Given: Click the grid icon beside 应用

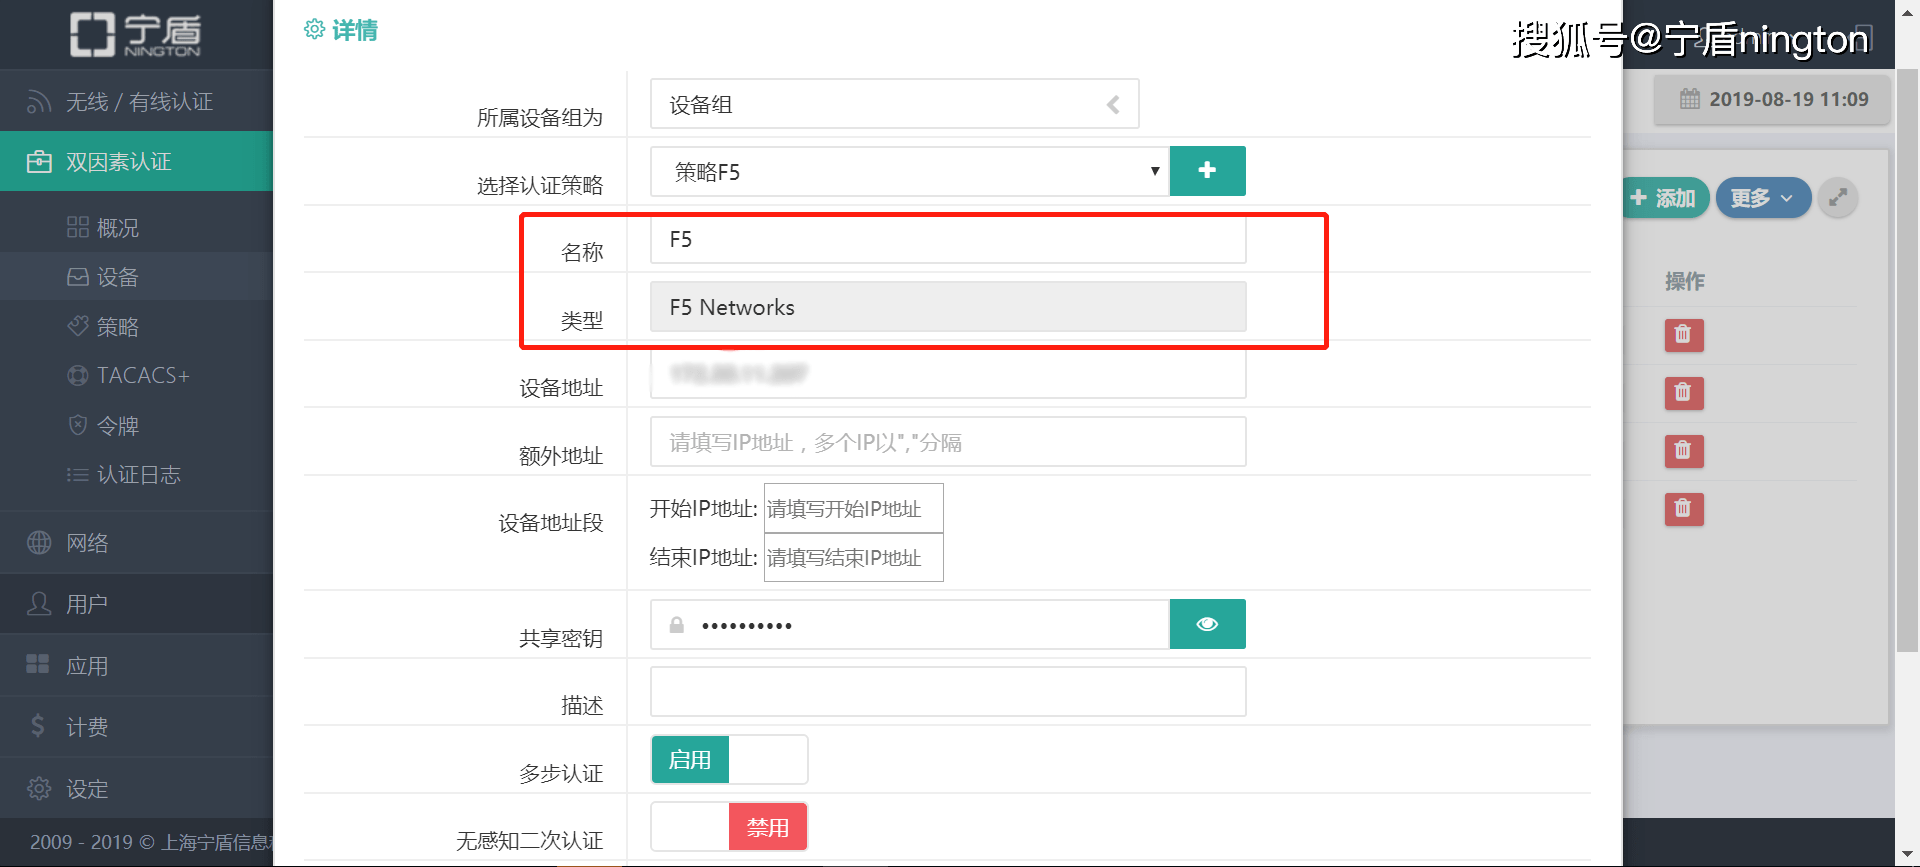Looking at the screenshot, I should [38, 664].
